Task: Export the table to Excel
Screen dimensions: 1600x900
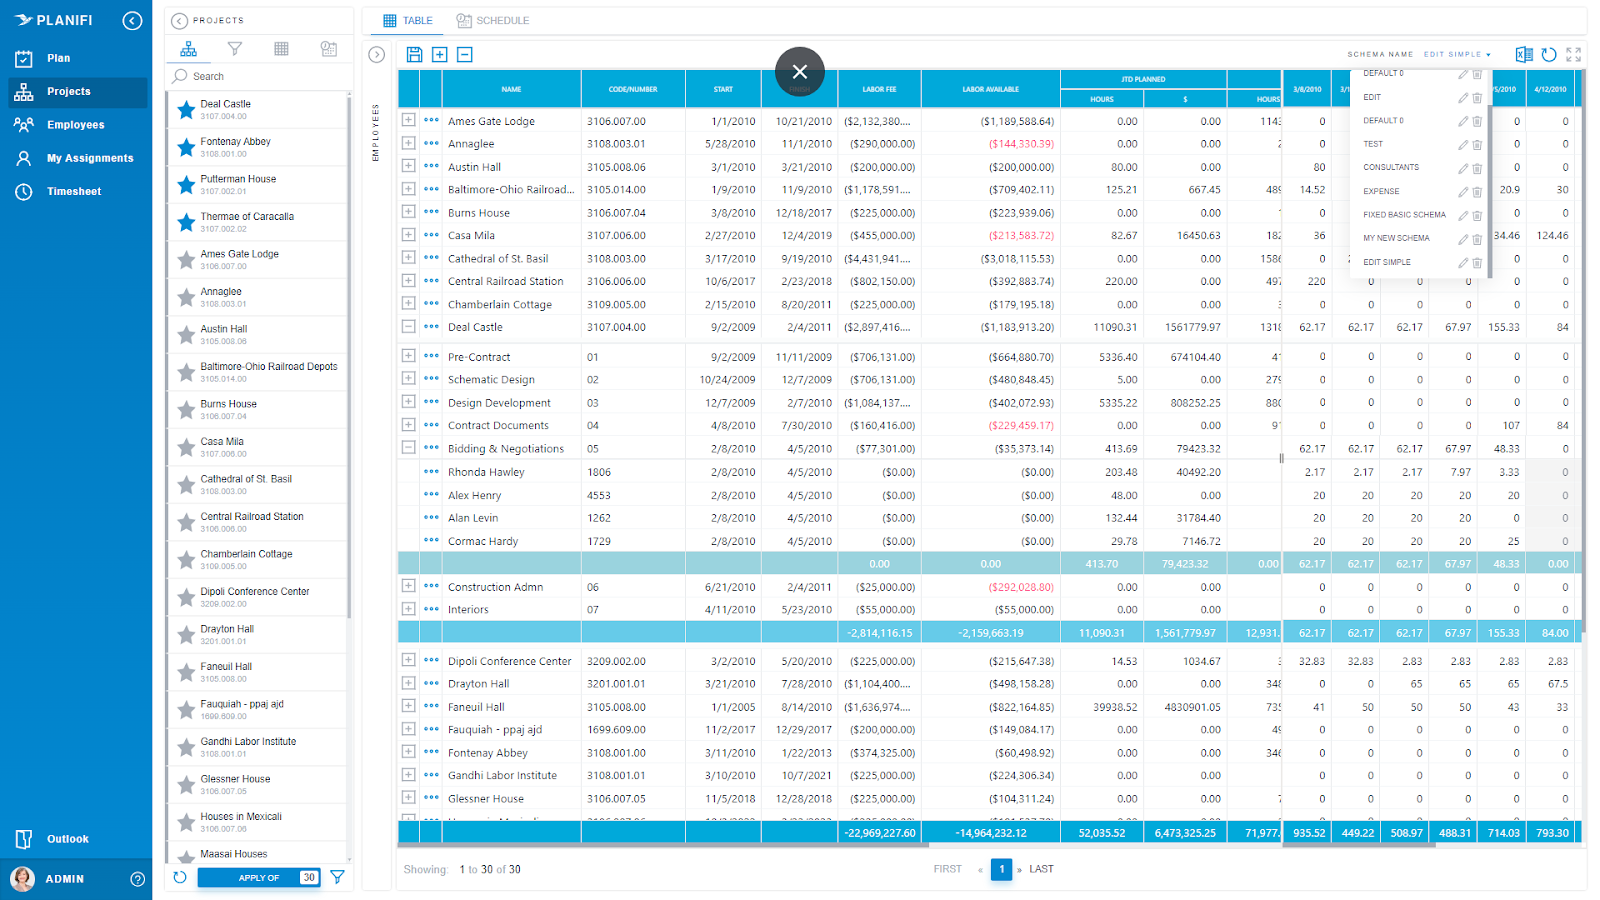Action: tap(1524, 55)
